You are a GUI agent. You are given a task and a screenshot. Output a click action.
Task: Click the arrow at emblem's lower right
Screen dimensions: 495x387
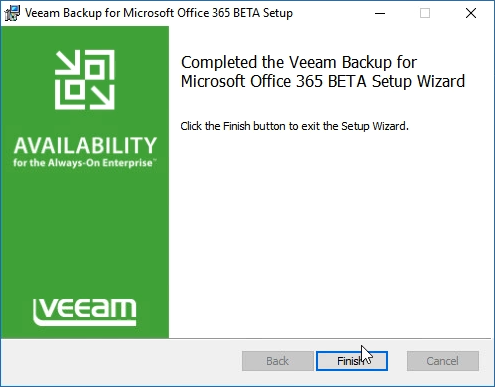[x=102, y=97]
